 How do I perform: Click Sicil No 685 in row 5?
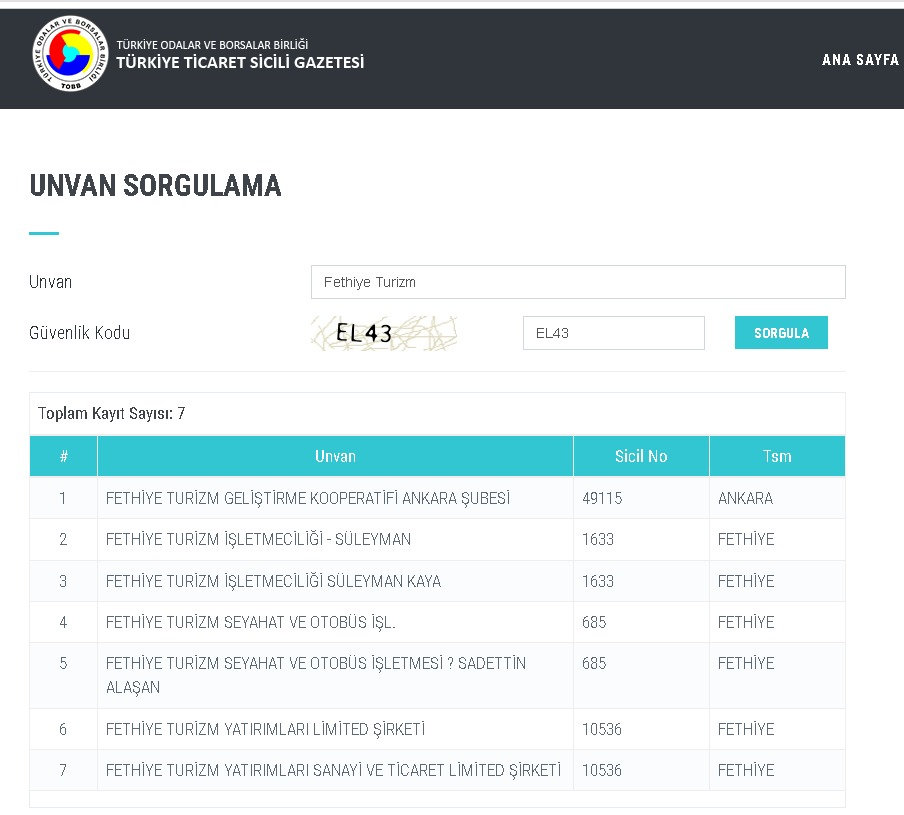[x=594, y=663]
